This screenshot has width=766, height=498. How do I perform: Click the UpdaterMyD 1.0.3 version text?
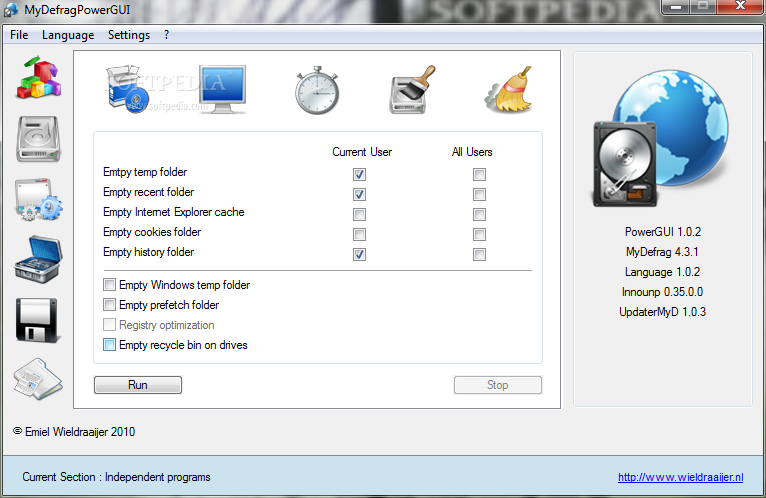tap(662, 312)
